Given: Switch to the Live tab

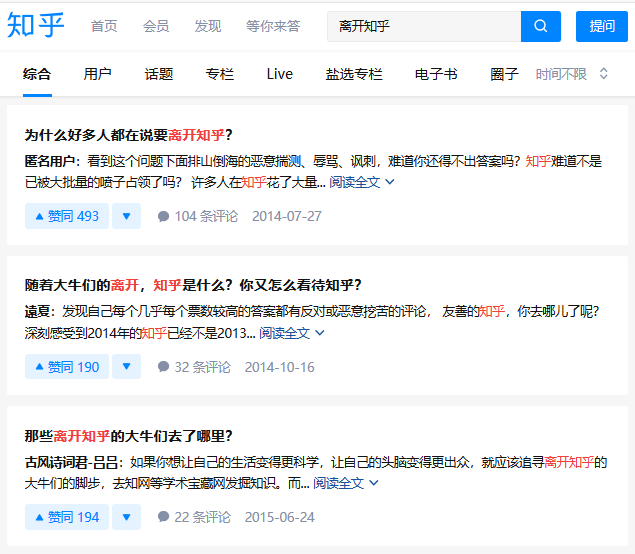Looking at the screenshot, I should [280, 74].
